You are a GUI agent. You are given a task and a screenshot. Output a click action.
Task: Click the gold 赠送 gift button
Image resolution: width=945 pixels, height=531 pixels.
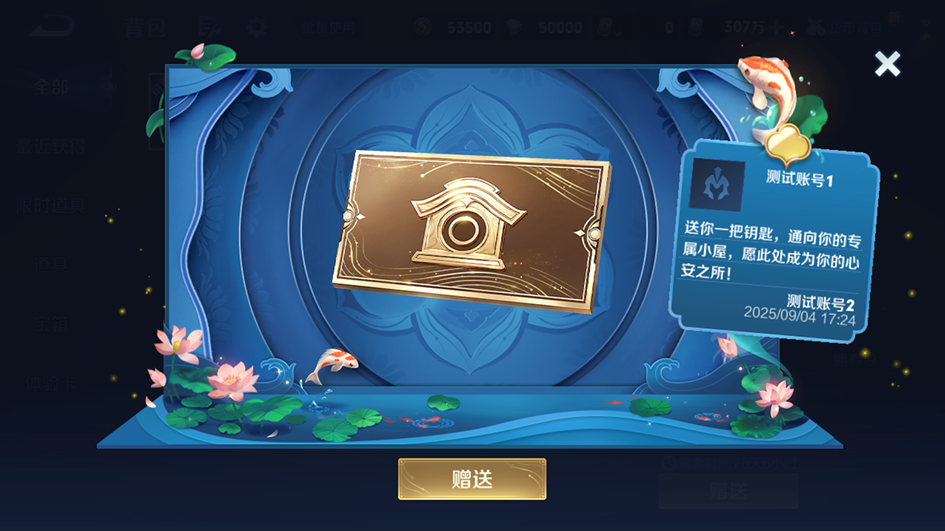472,479
